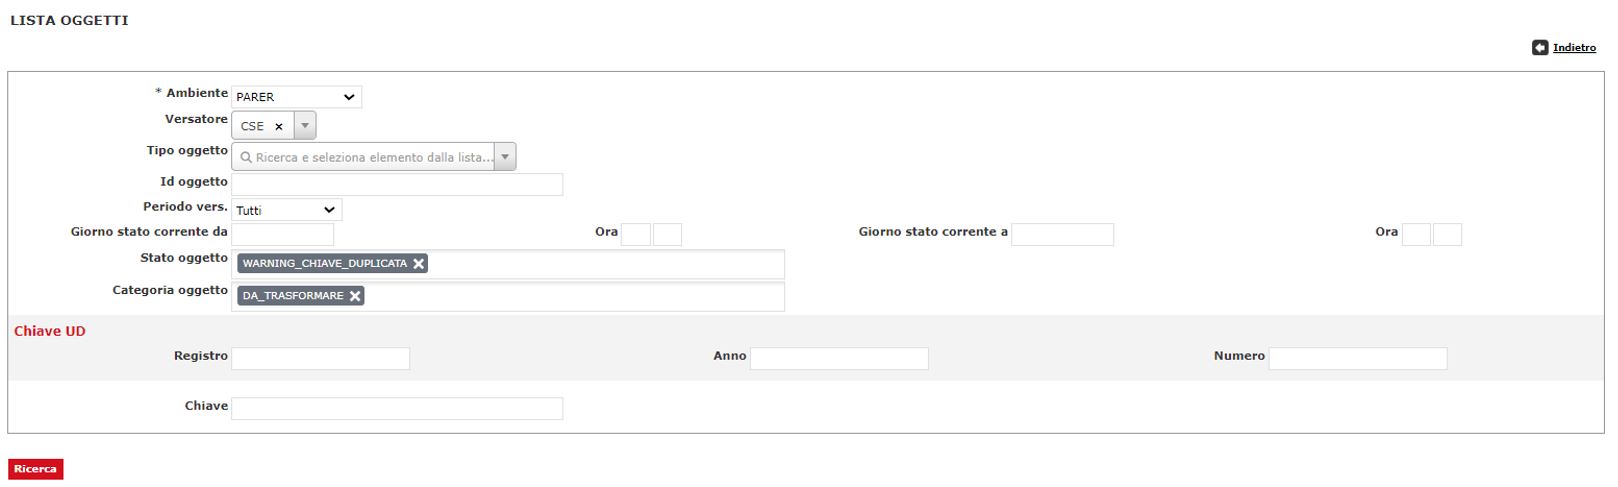Remove the WARNING_CHIAVE_DUPLICATA tag

pos(419,264)
